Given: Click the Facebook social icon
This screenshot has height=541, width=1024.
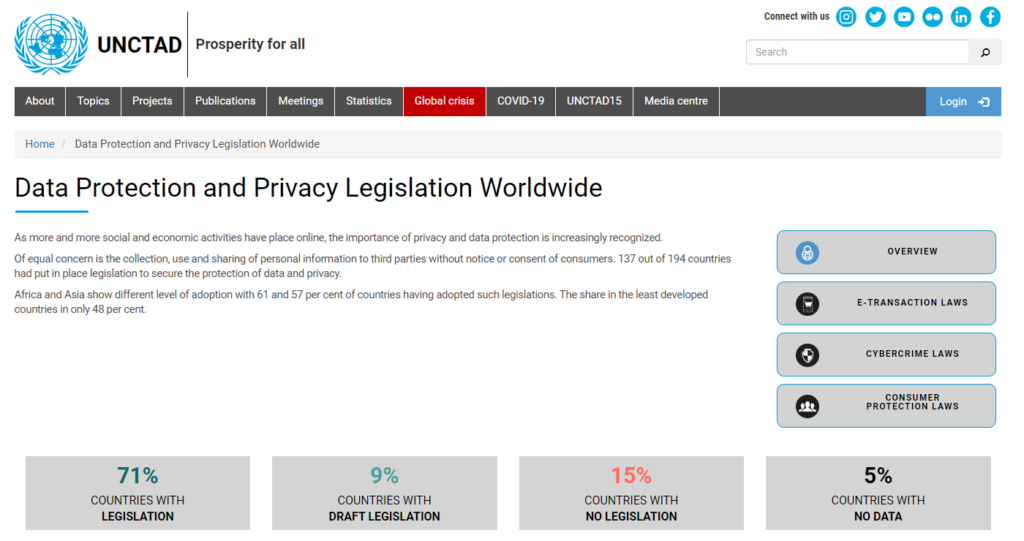Looking at the screenshot, I should 990,17.
